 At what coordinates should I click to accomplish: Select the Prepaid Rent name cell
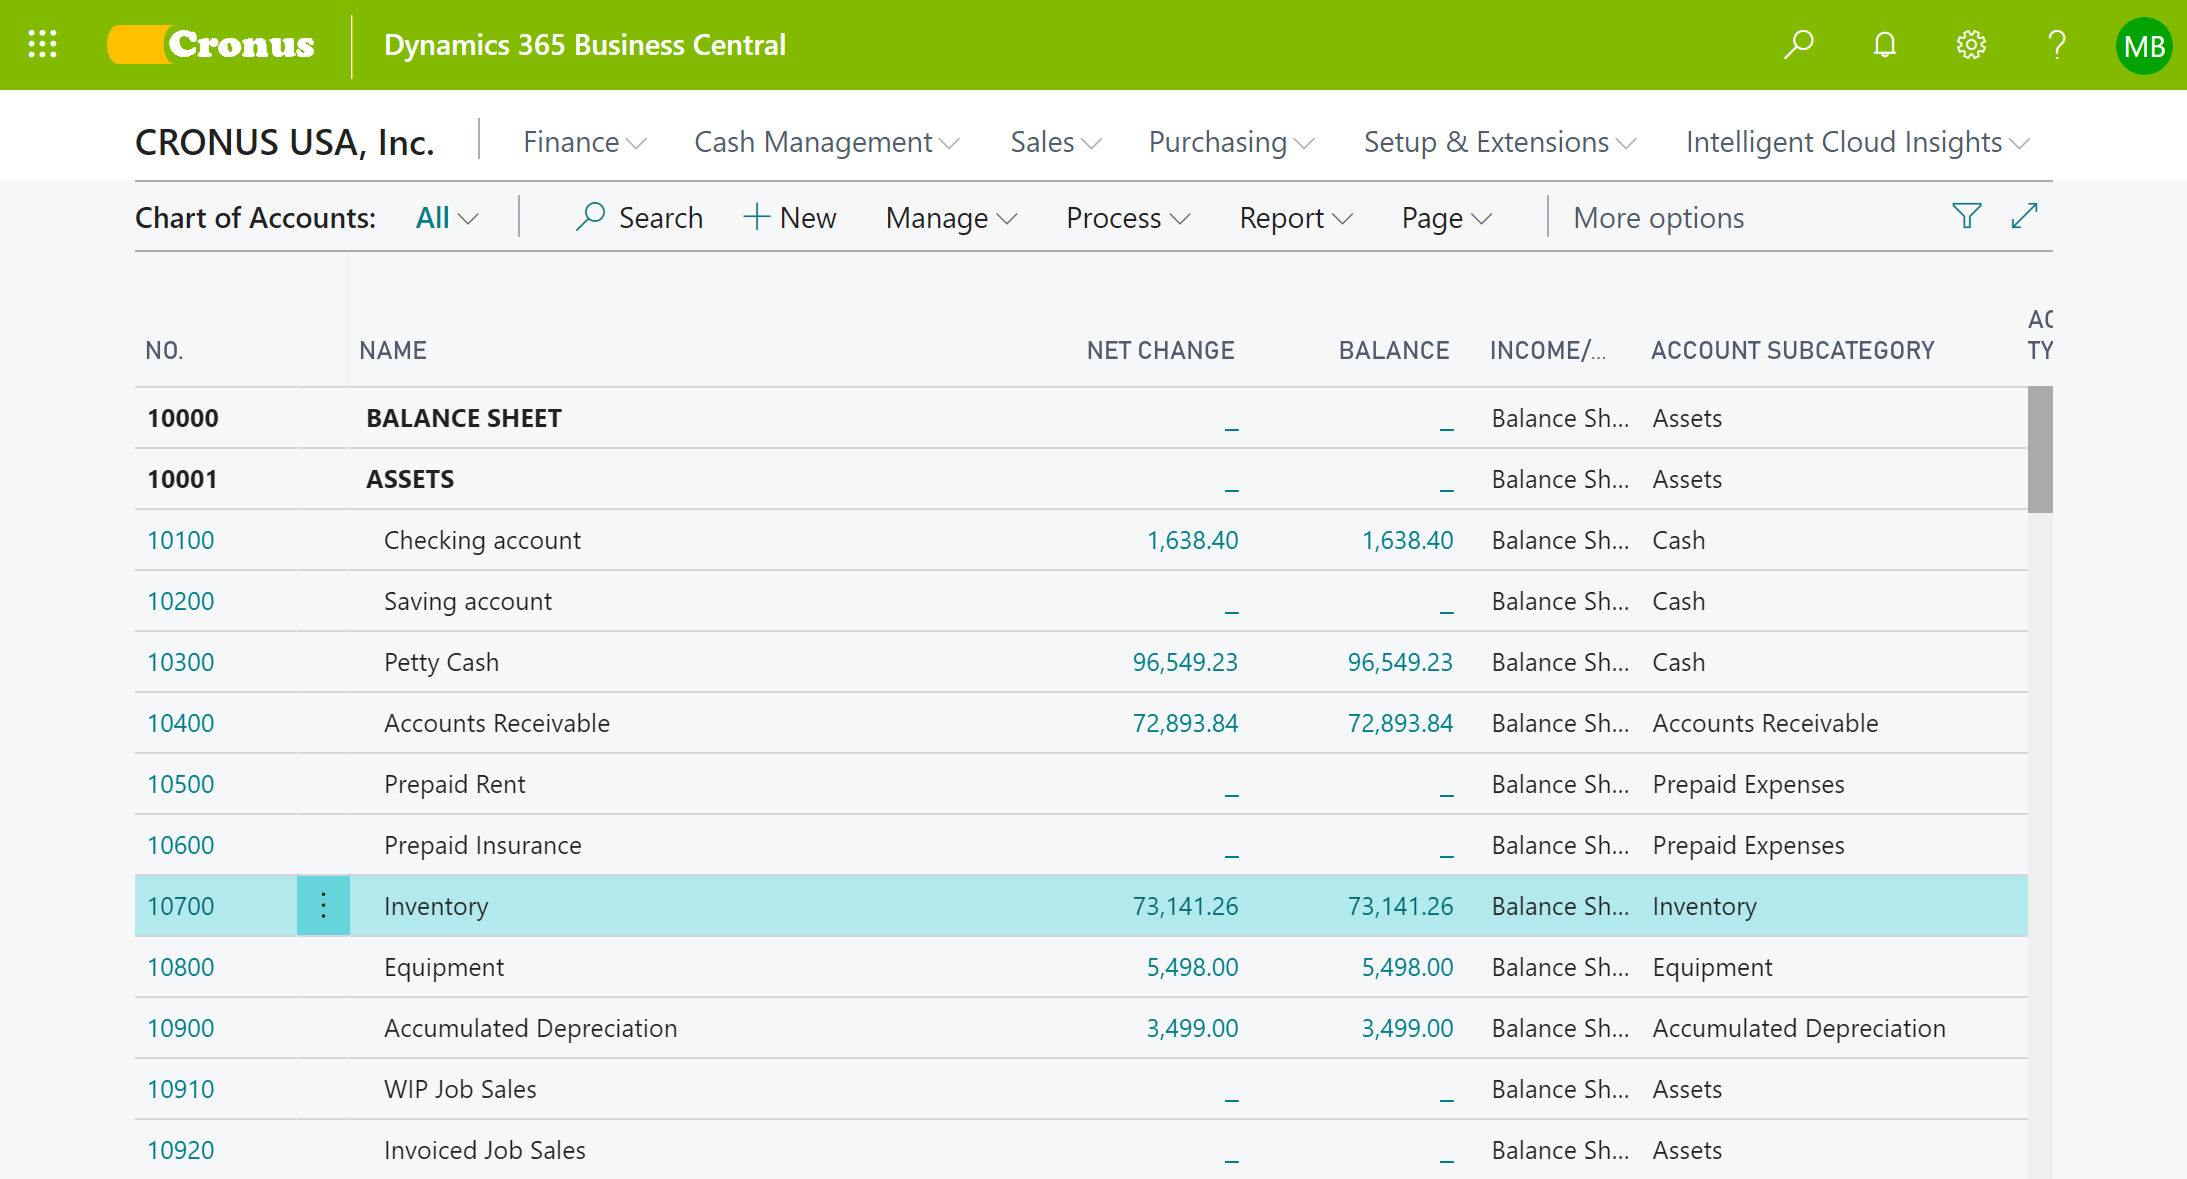tap(454, 784)
